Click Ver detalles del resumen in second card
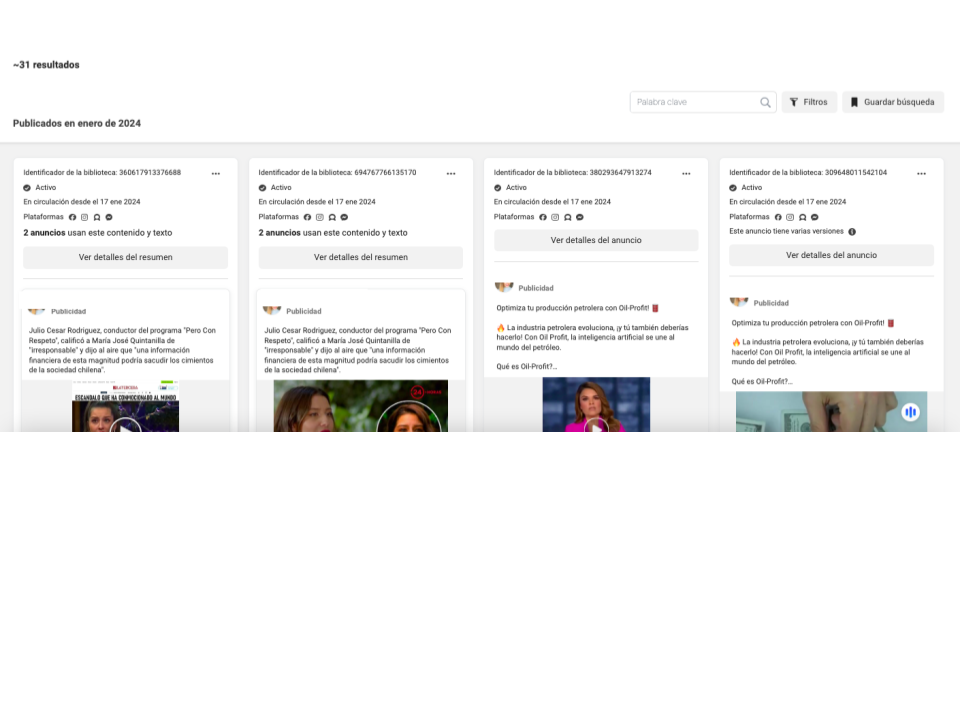 [x=360, y=257]
